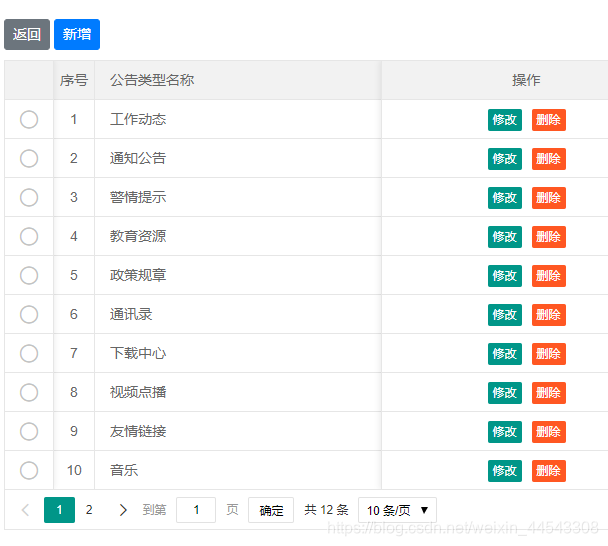608x546 pixels.
Task: Click 删除 for 政策规章
Action: [x=549, y=276]
